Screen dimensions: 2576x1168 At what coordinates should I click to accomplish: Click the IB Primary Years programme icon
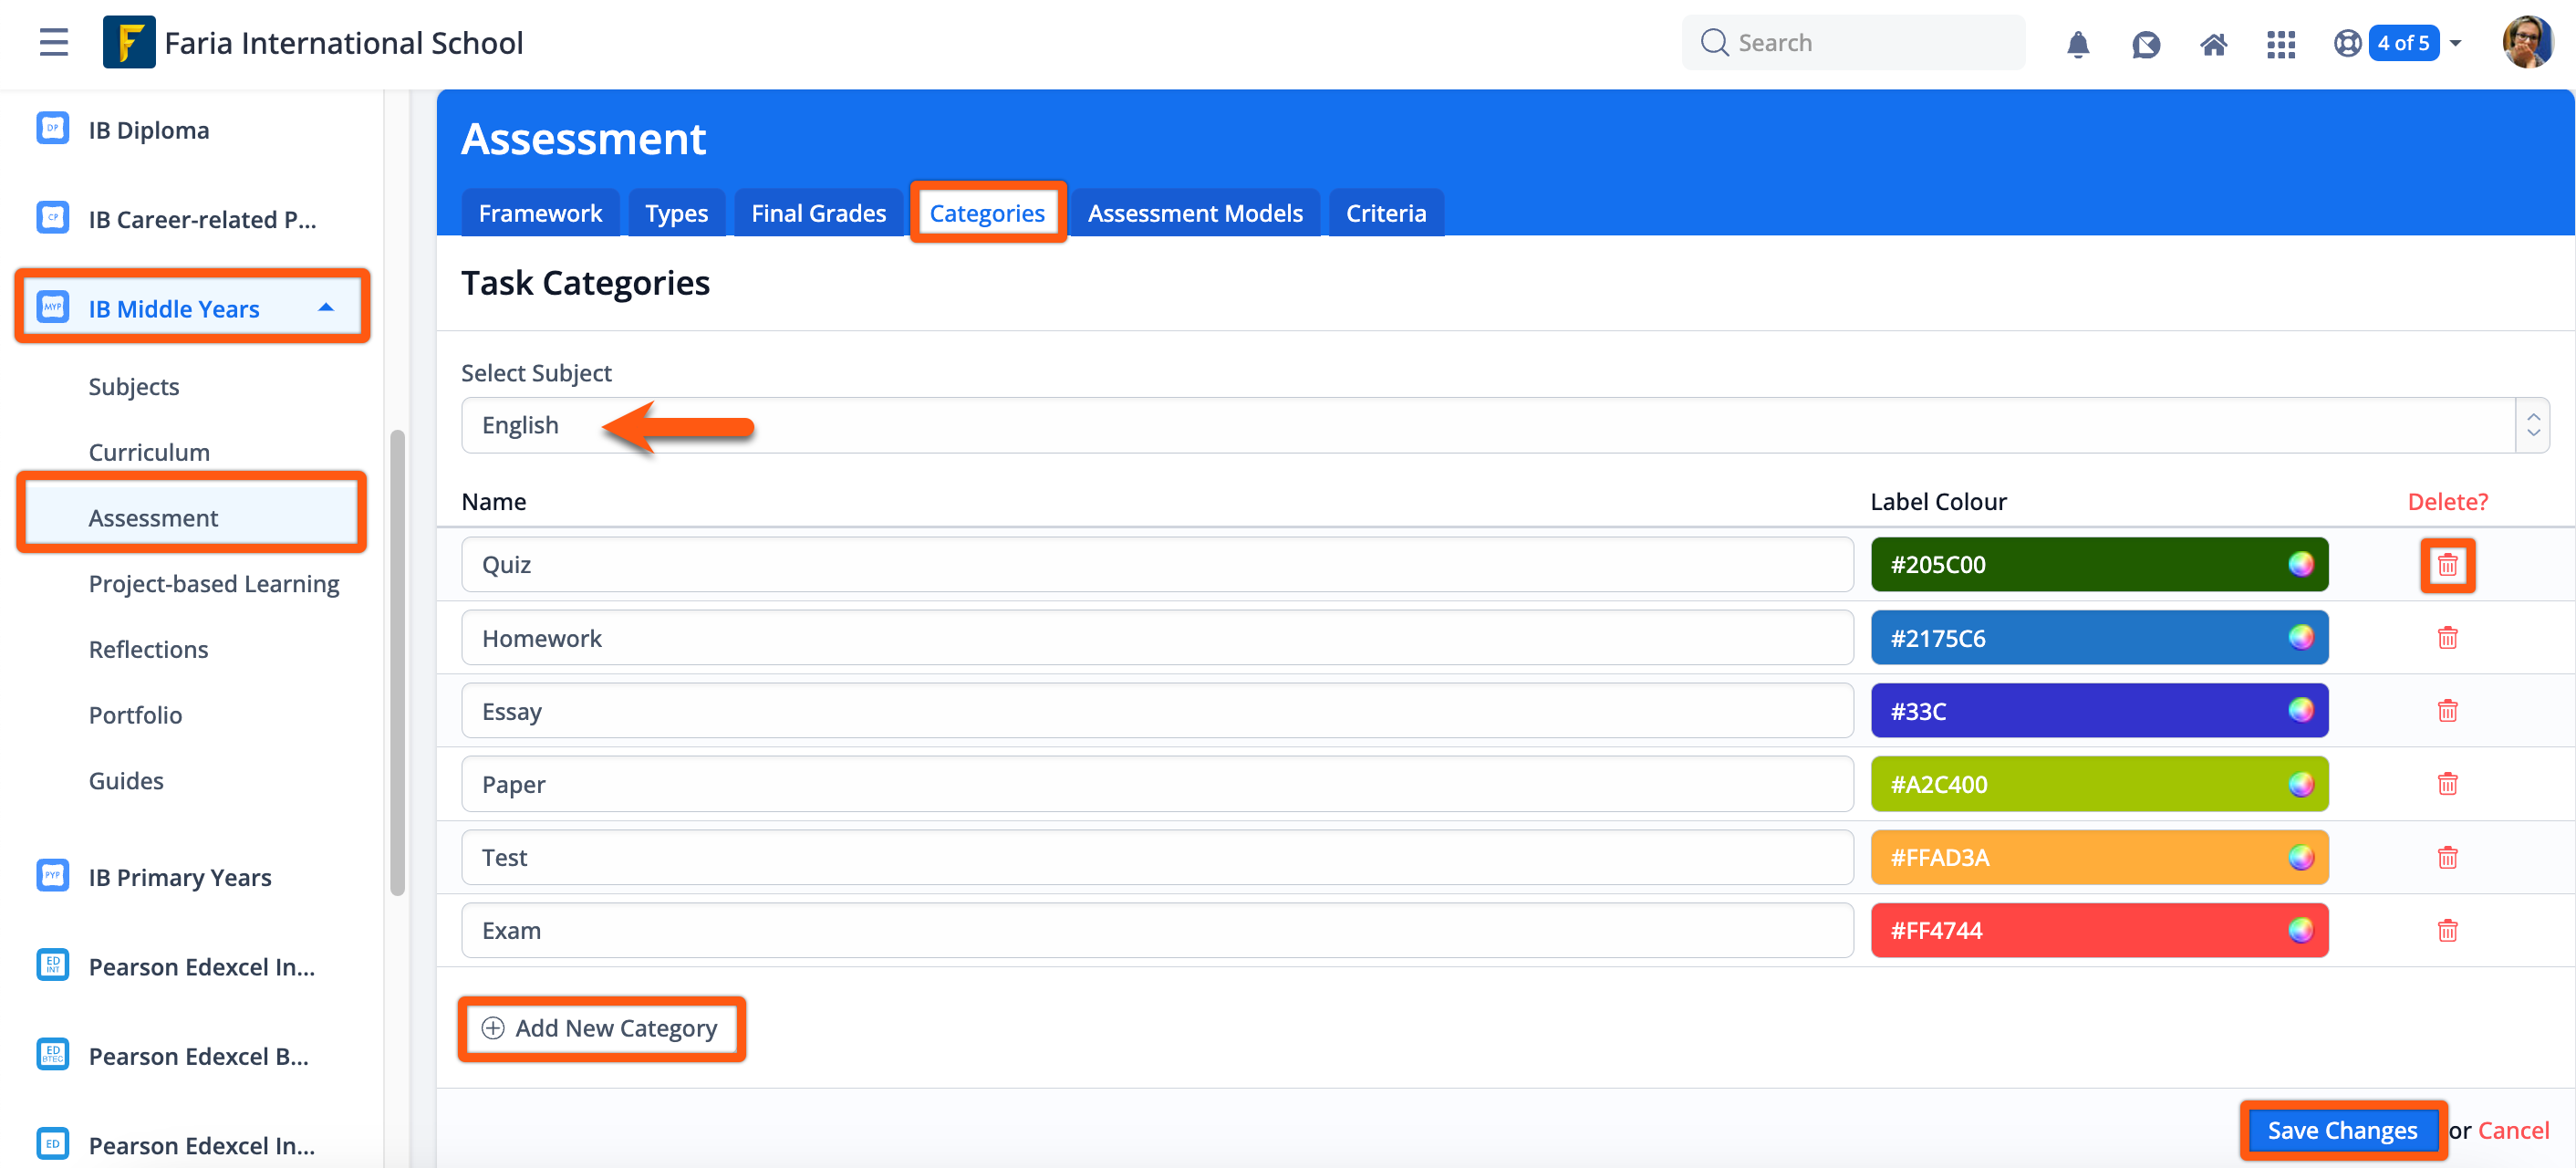pos(52,876)
